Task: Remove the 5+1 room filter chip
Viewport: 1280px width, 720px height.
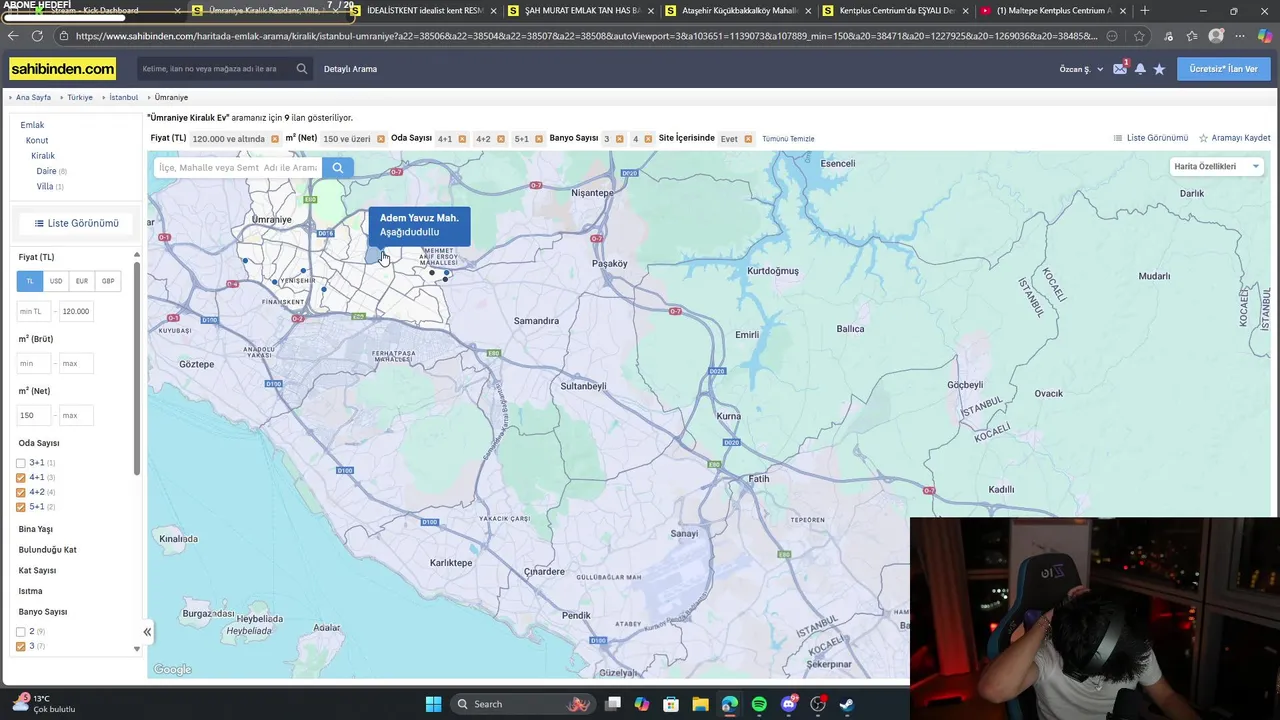Action: point(539,139)
